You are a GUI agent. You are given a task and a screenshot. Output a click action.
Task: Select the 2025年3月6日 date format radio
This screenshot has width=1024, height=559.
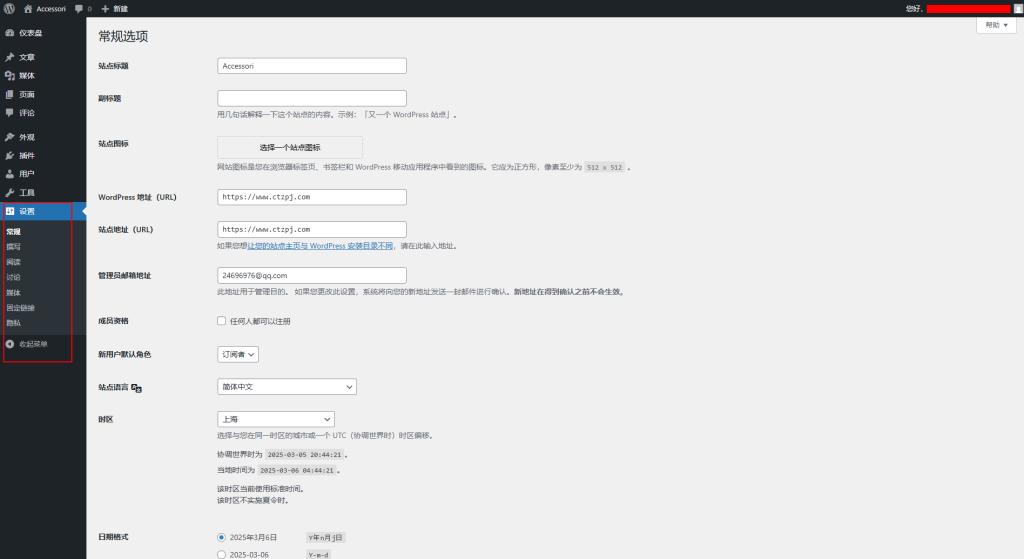[221, 537]
